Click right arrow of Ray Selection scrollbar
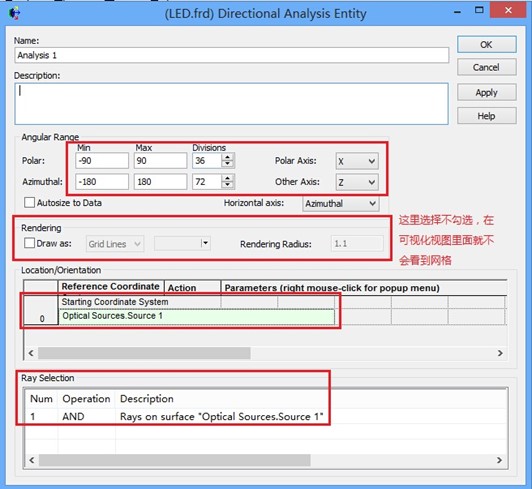The image size is (532, 489). pyautogui.click(x=499, y=460)
